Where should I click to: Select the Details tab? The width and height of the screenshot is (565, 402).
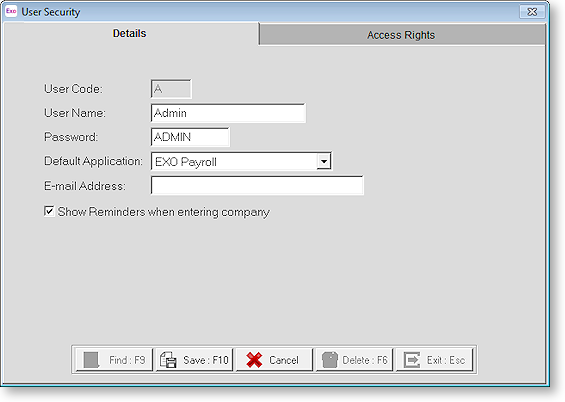coord(130,34)
